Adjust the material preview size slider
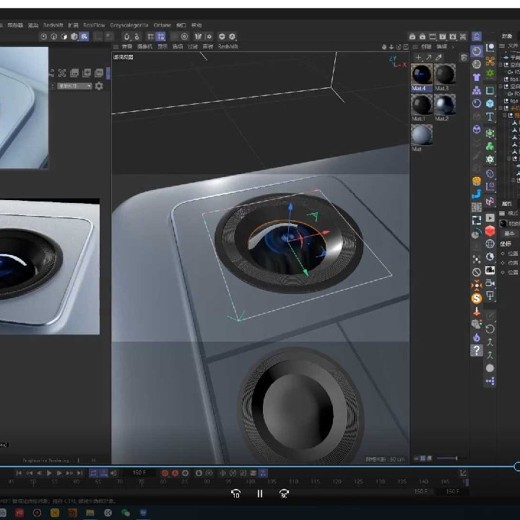Viewport: 520px width, 520px height. [447, 458]
